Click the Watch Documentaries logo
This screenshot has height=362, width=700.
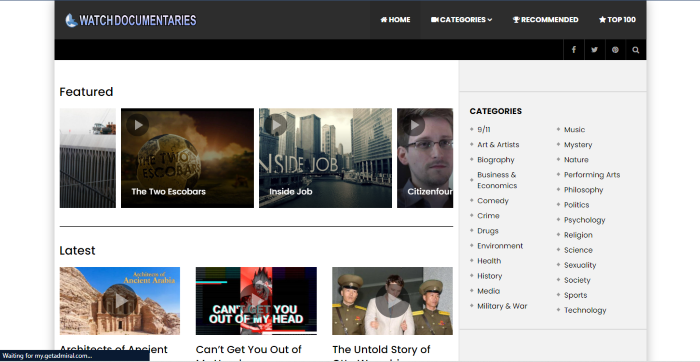[x=131, y=20]
